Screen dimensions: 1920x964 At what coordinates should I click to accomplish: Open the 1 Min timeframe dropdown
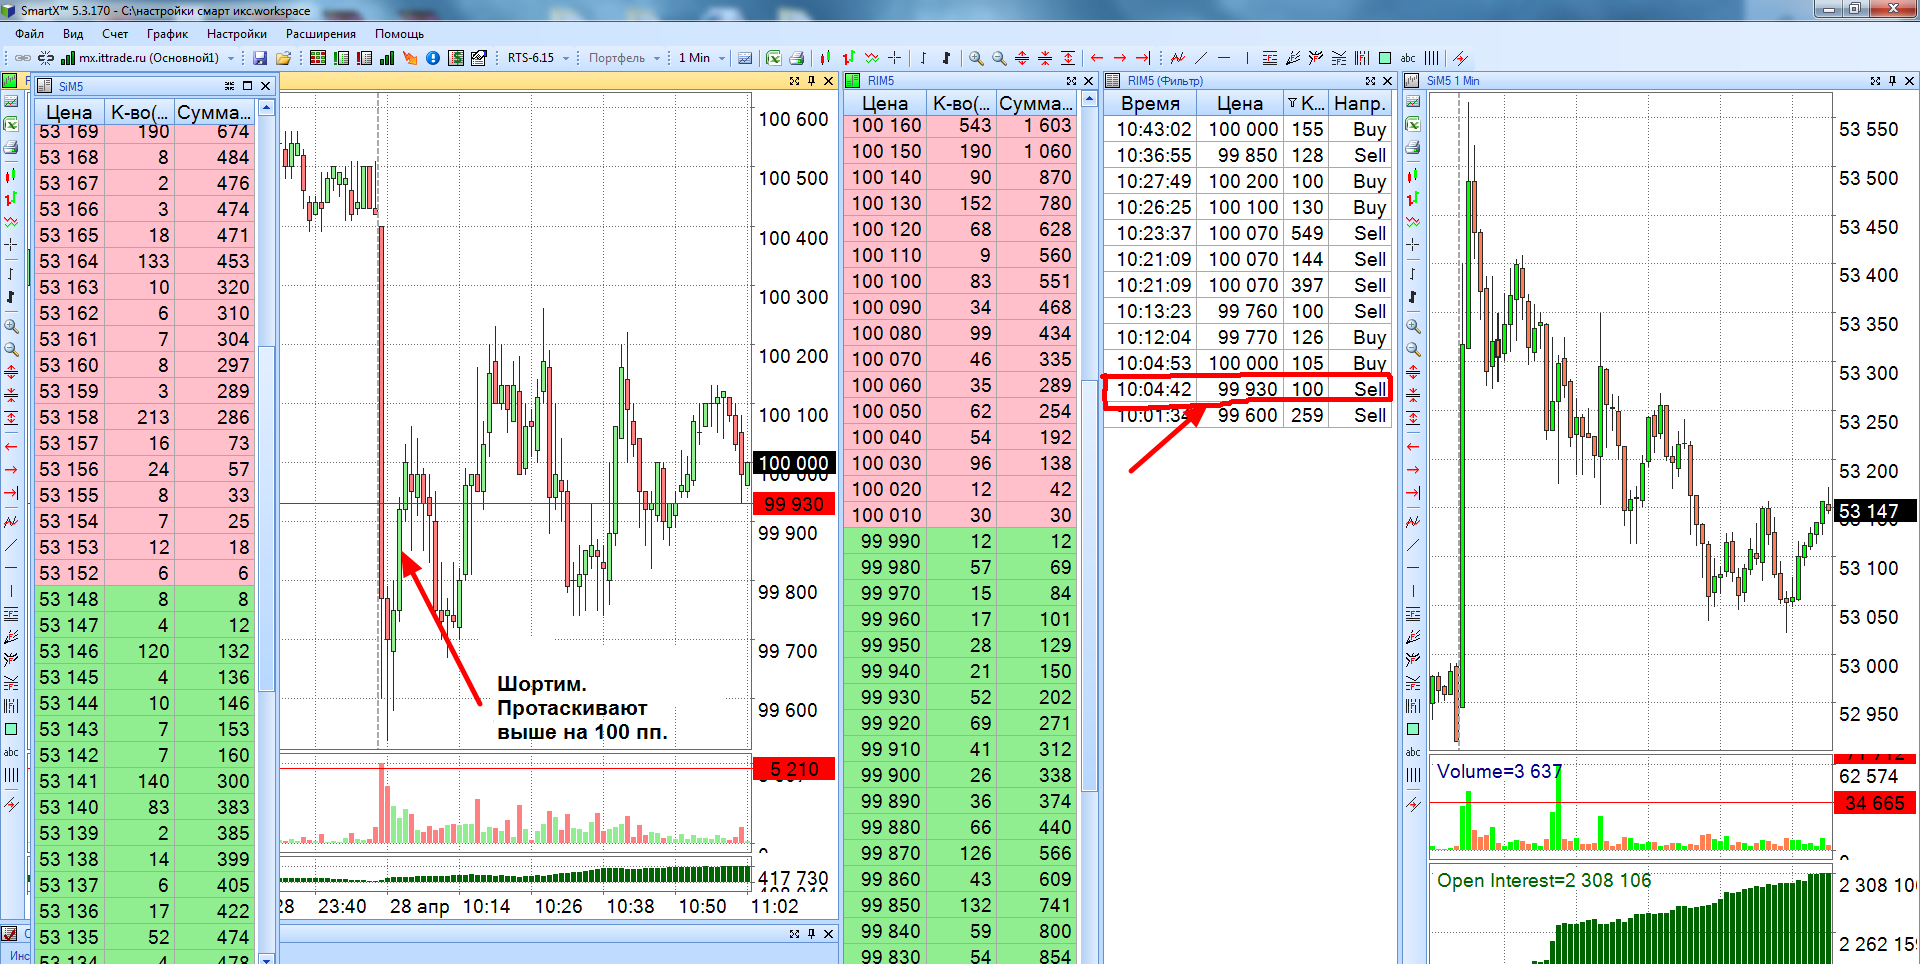point(722,58)
